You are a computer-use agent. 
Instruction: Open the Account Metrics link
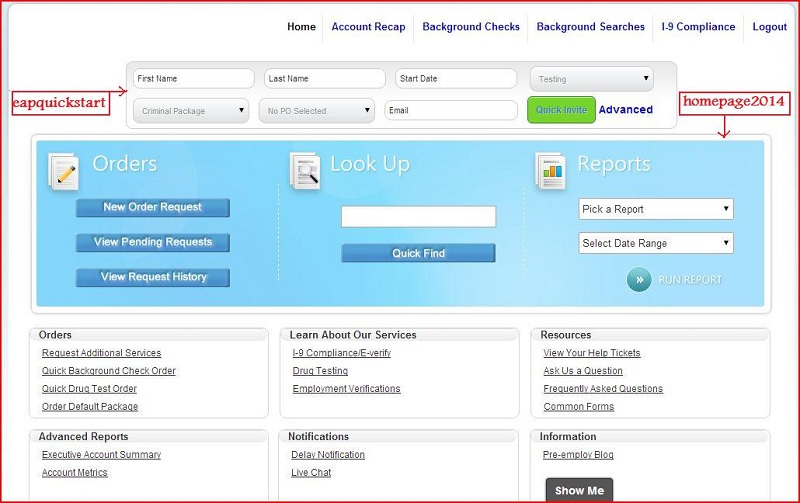(74, 472)
